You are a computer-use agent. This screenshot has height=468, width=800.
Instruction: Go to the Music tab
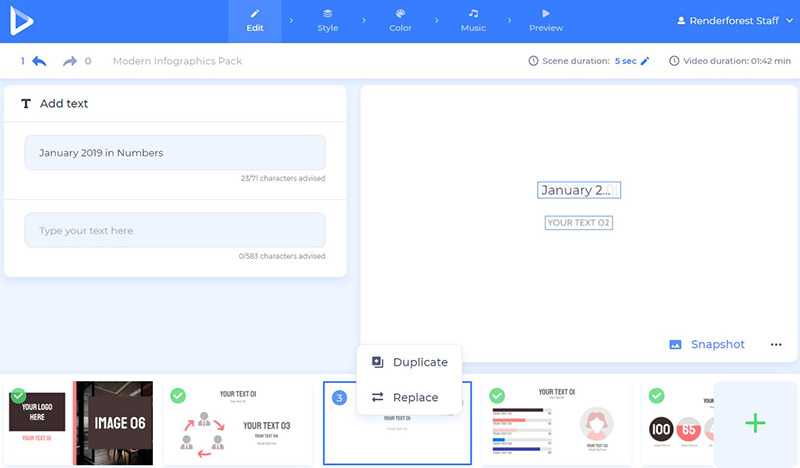click(x=473, y=21)
